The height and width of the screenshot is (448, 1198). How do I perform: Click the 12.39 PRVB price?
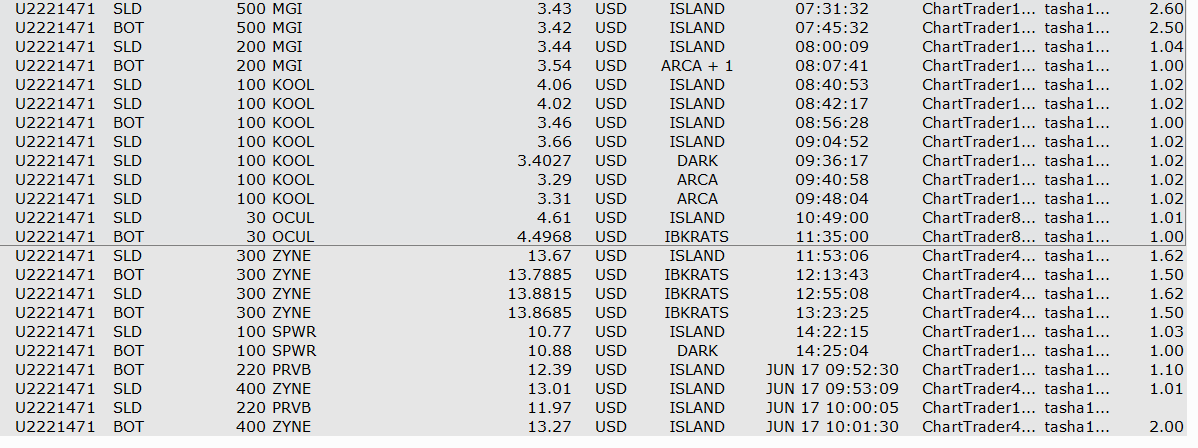click(x=551, y=370)
